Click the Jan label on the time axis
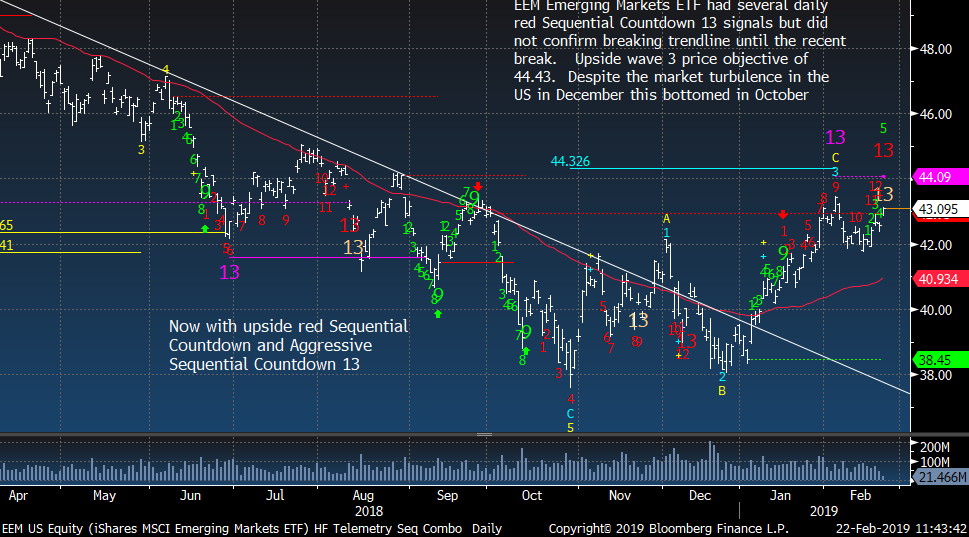Screen dimensions: 969x537 (x=781, y=496)
